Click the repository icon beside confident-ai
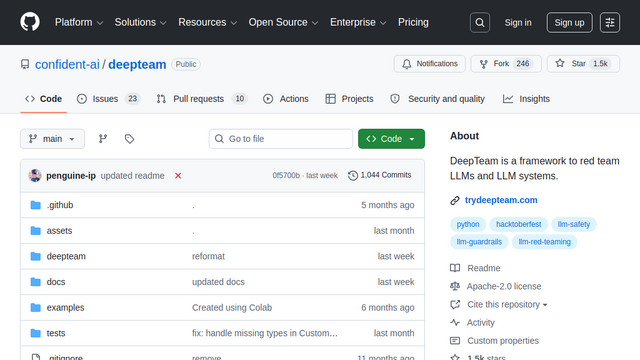This screenshot has width=640, height=360. click(x=25, y=64)
